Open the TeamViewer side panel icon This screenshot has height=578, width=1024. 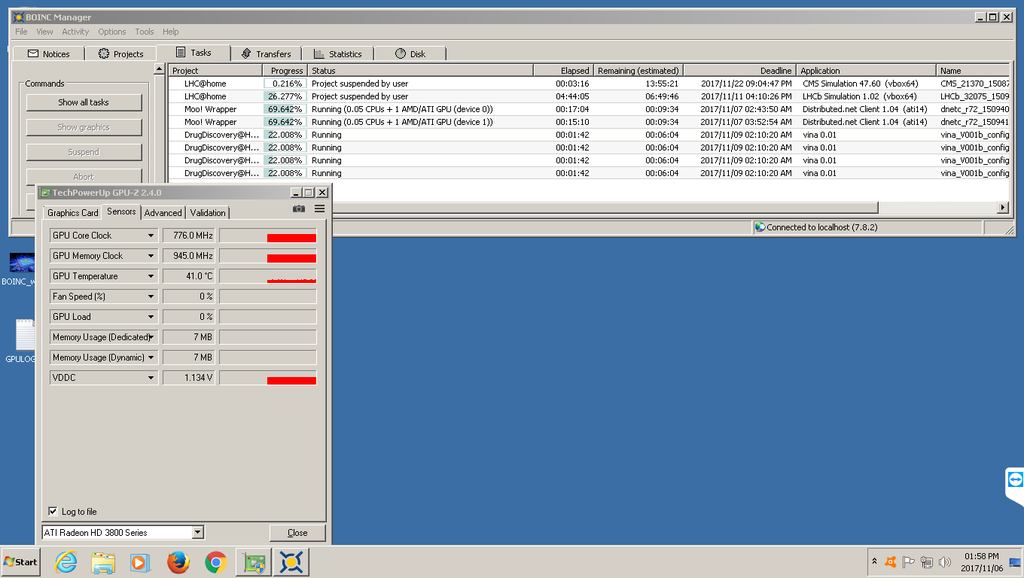[1015, 480]
